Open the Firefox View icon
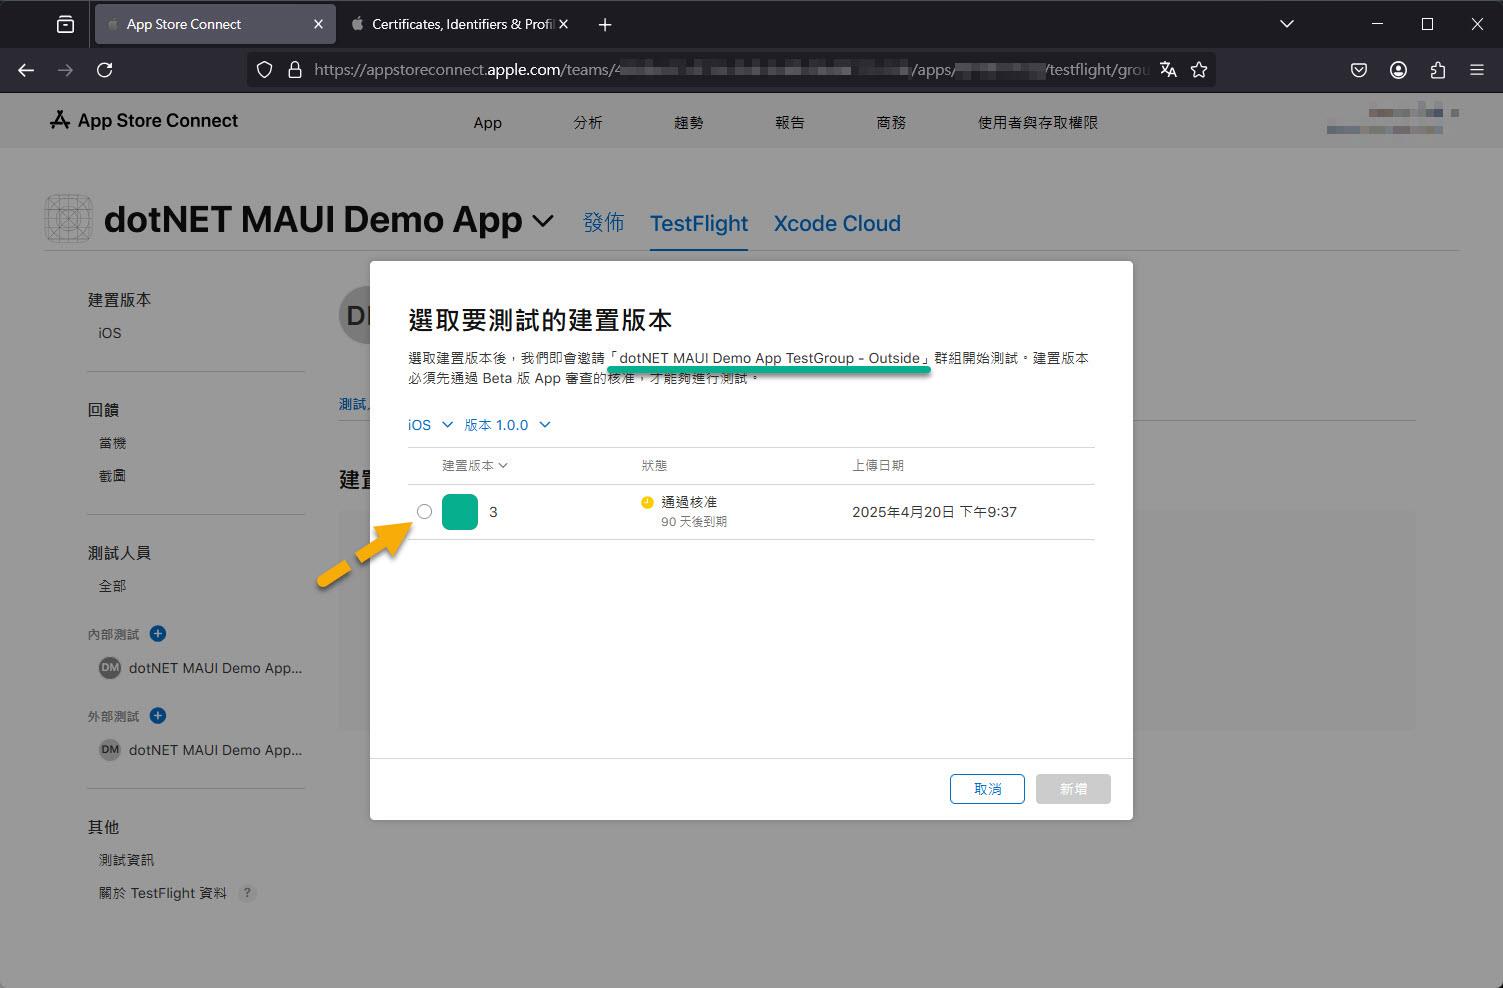The height and width of the screenshot is (988, 1503). coord(65,24)
